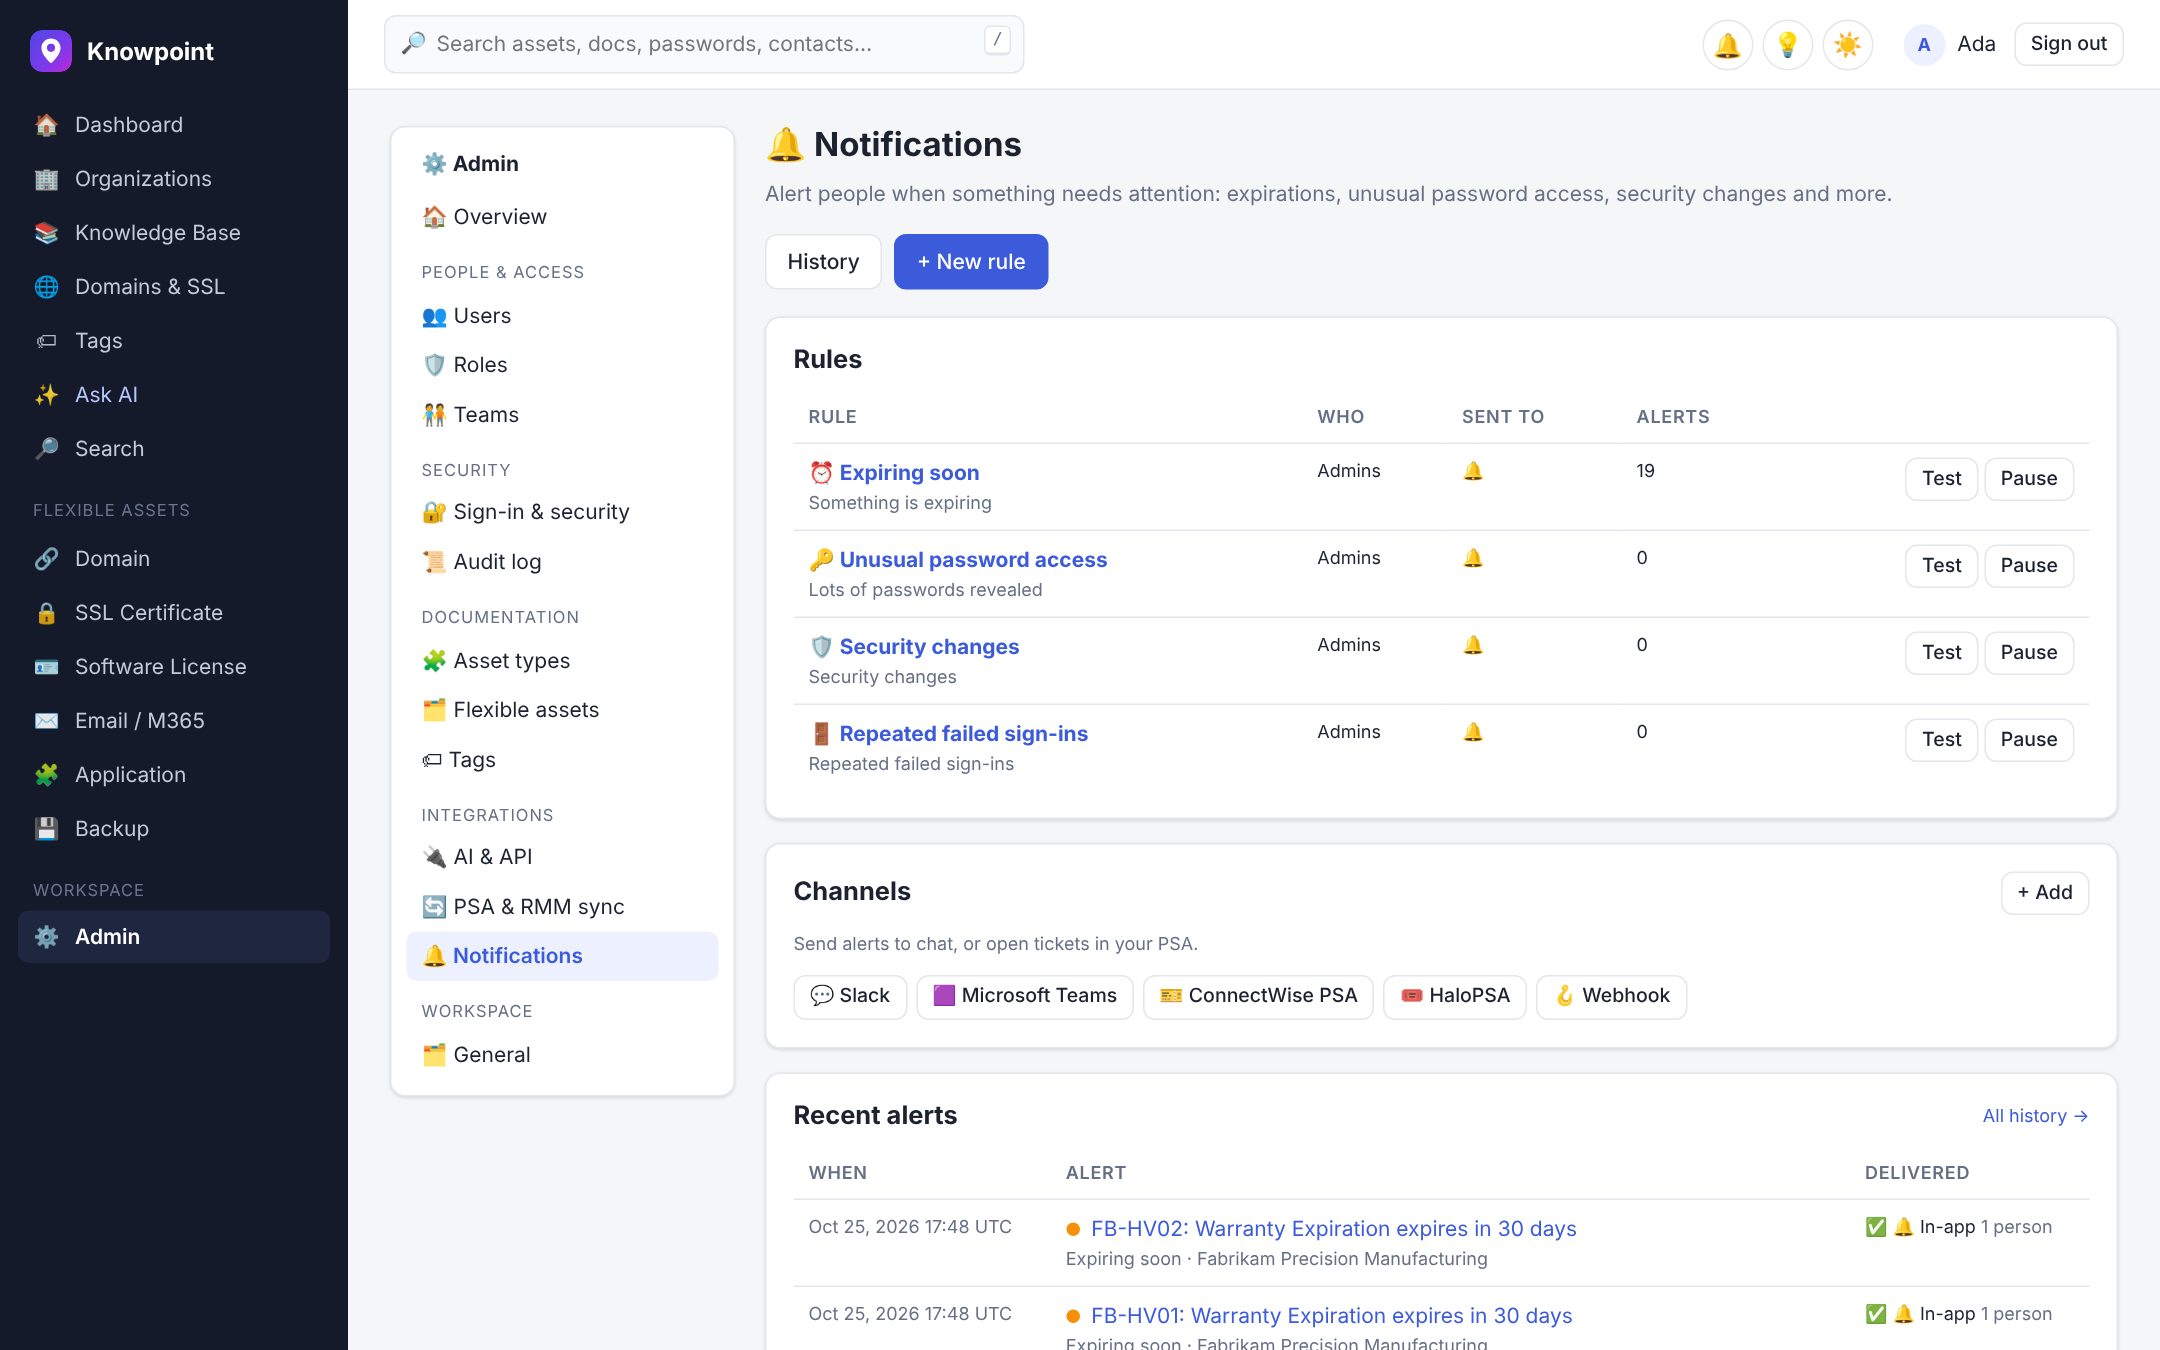Add a new channel with + Add

[x=2045, y=893]
